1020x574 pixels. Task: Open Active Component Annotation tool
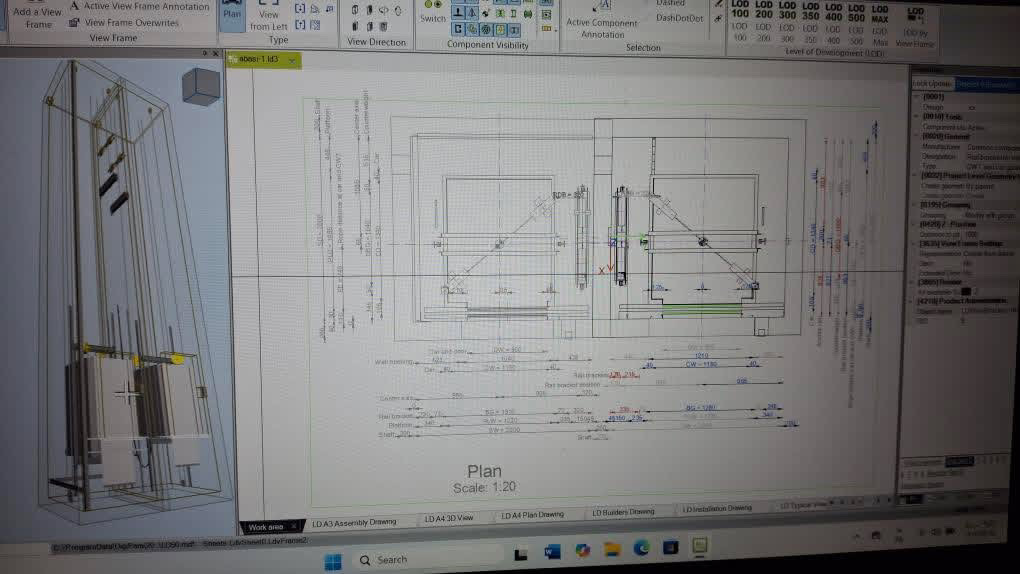(x=602, y=22)
